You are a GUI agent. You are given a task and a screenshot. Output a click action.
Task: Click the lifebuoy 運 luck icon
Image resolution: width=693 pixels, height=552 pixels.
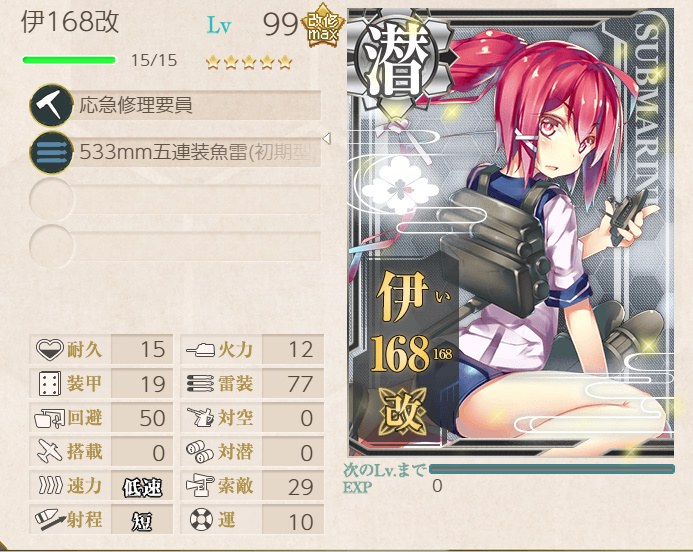[201, 520]
